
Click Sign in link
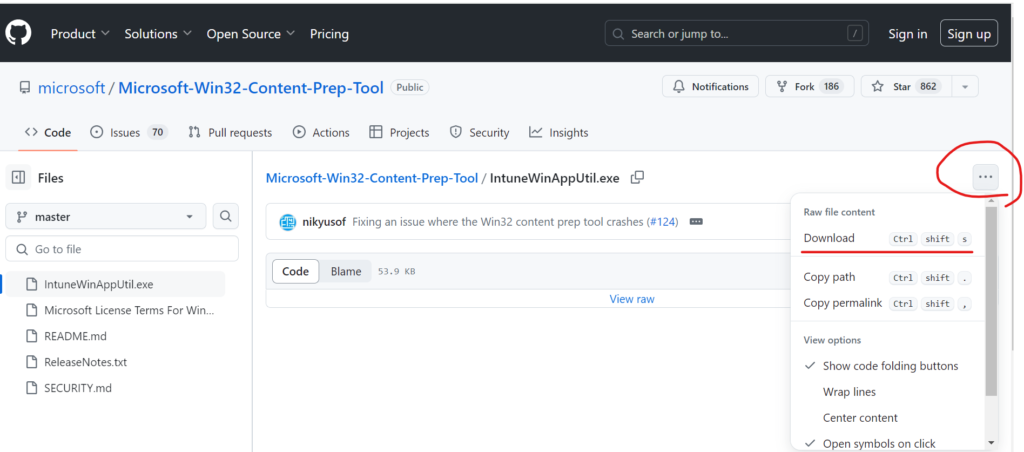pos(907,34)
